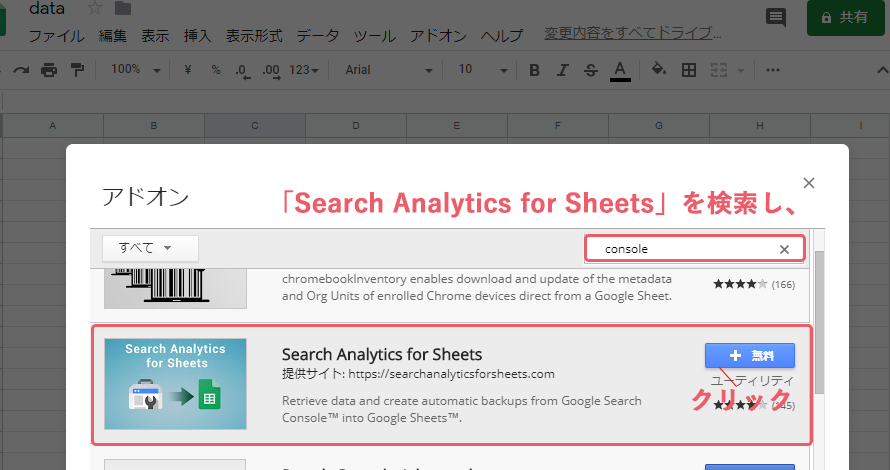Toggle strikethrough formatting

590,70
